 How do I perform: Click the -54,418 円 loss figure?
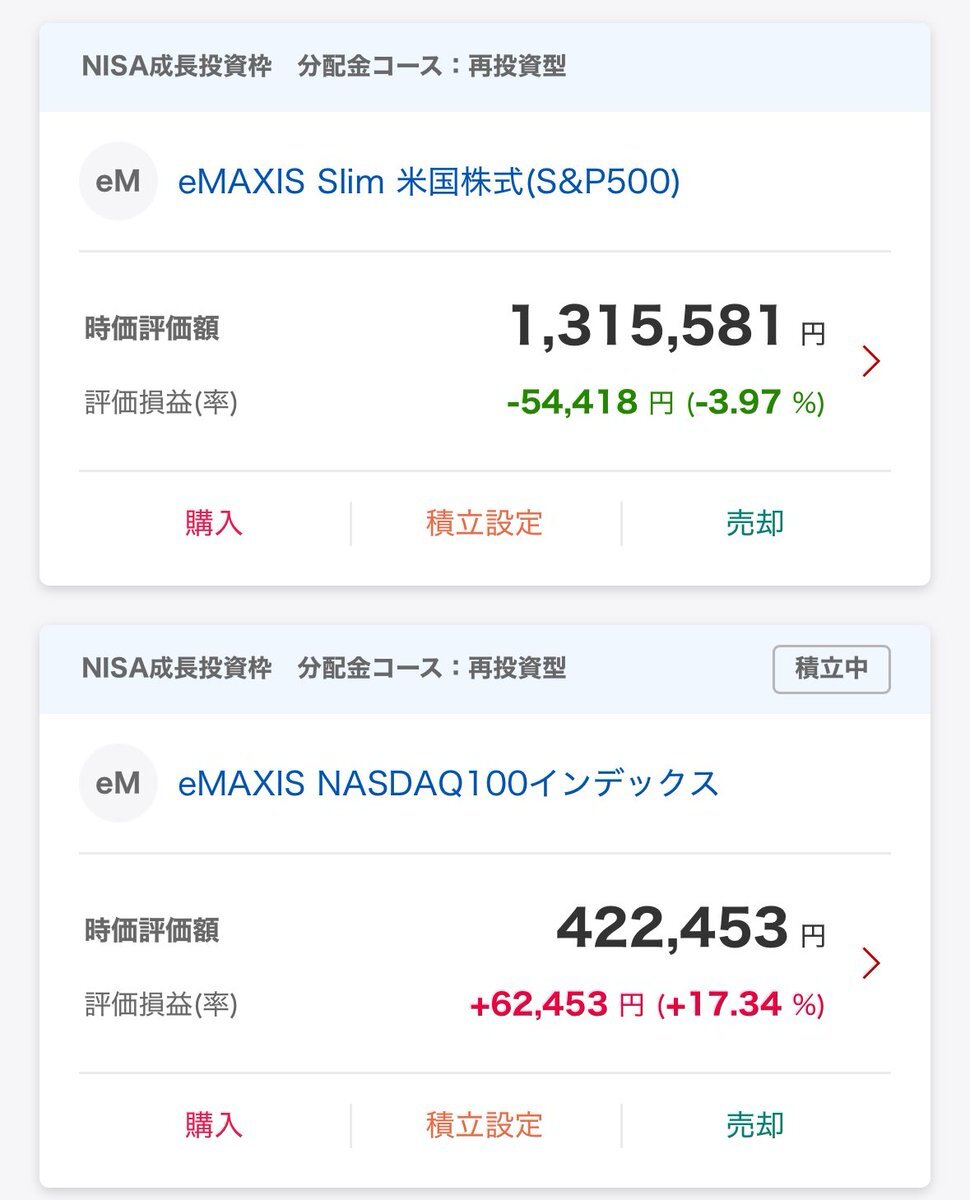click(x=590, y=402)
